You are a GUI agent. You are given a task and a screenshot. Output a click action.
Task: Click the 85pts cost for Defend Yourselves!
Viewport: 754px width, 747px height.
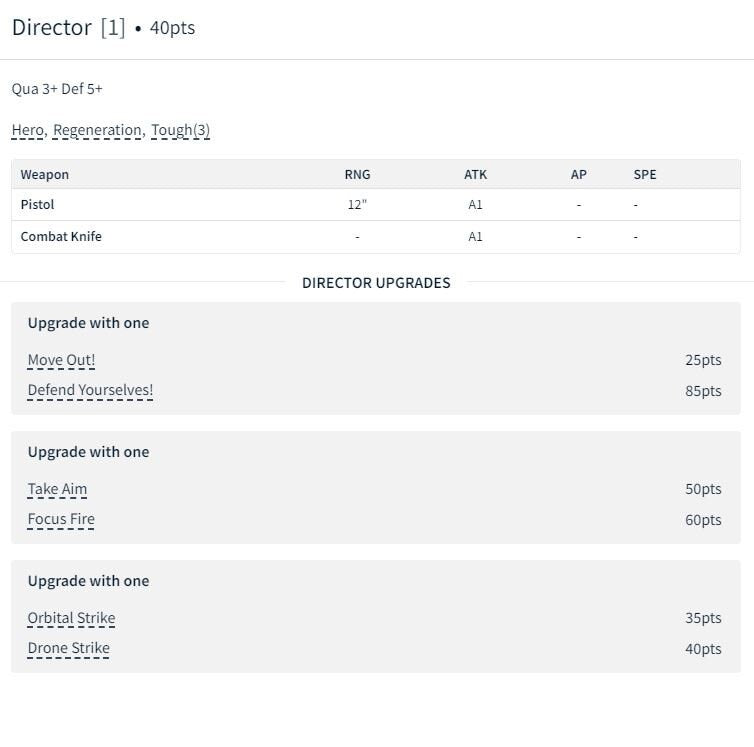coord(703,390)
